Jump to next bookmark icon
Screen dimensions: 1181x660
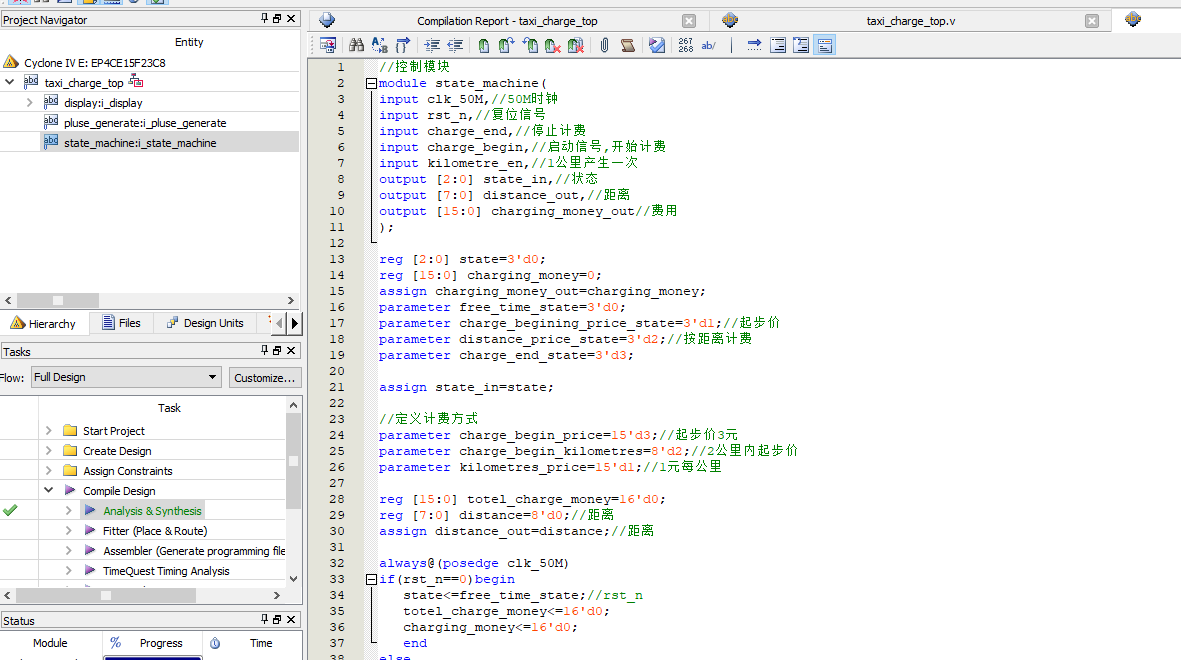click(506, 45)
